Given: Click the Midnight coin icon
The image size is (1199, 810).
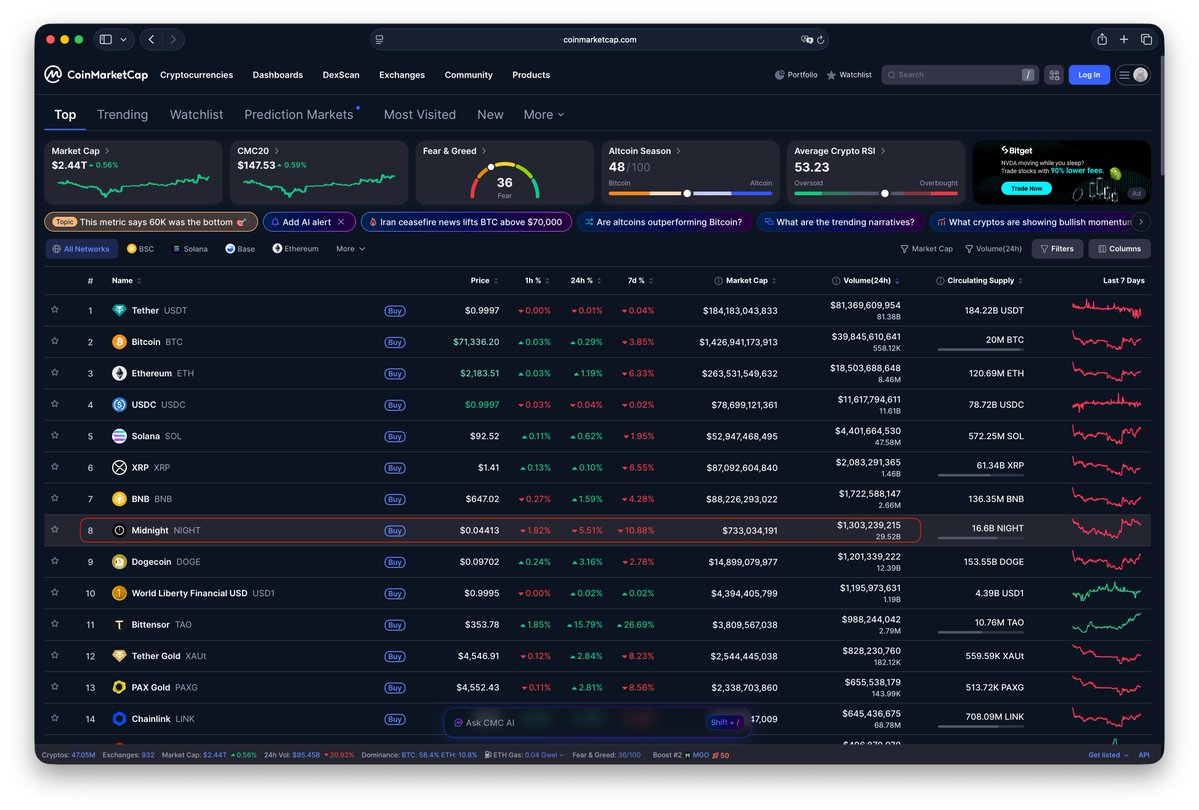Looking at the screenshot, I should (x=119, y=530).
